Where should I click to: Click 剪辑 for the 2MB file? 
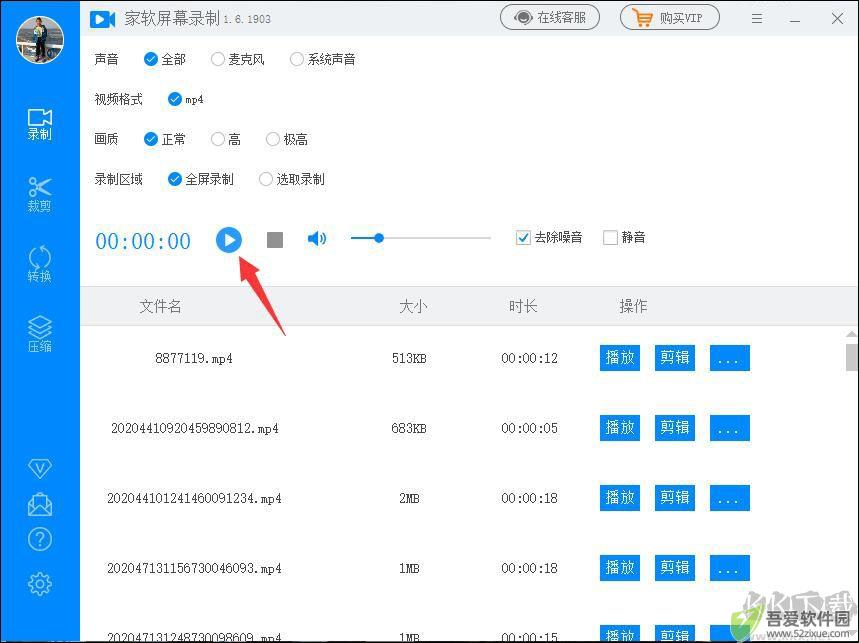coord(675,498)
